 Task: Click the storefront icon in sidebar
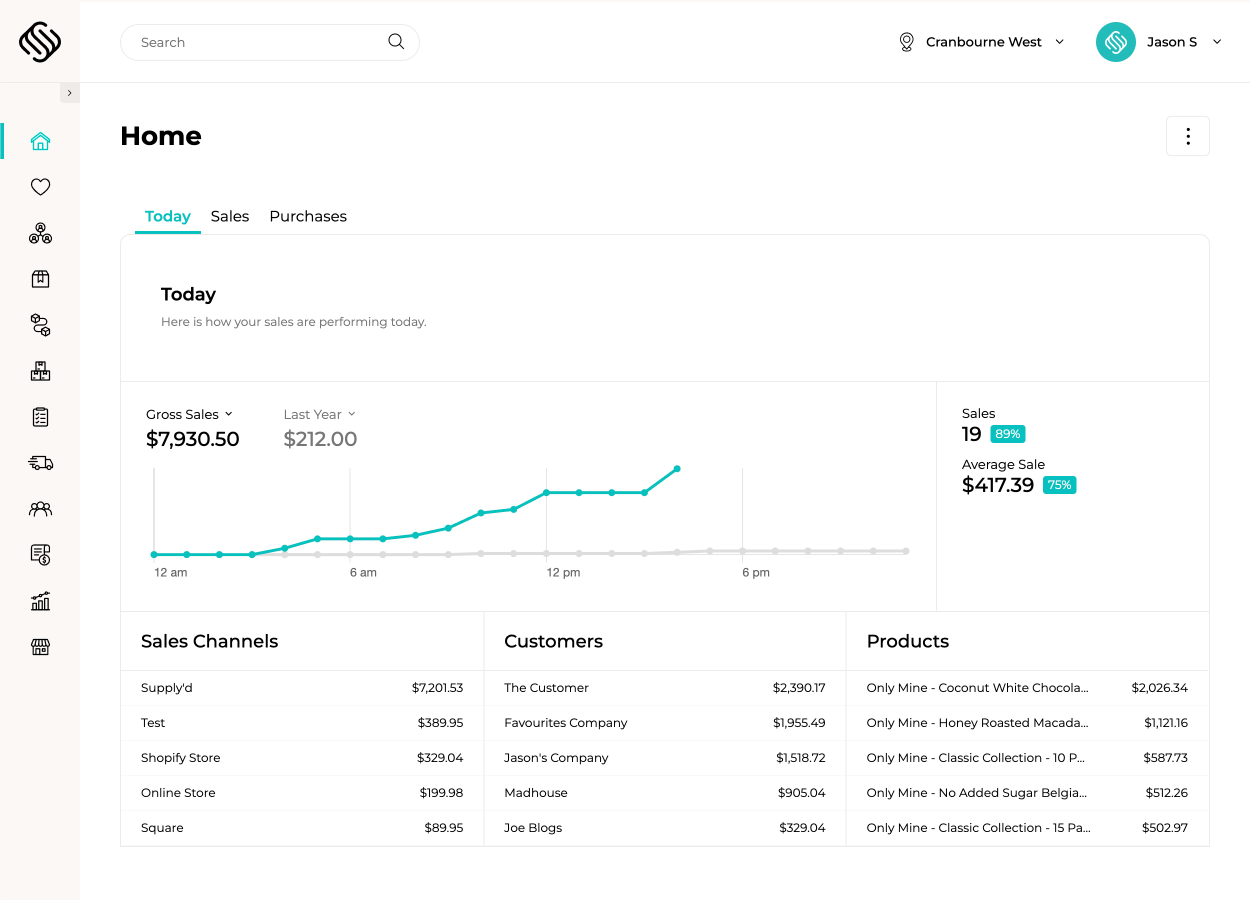40,647
